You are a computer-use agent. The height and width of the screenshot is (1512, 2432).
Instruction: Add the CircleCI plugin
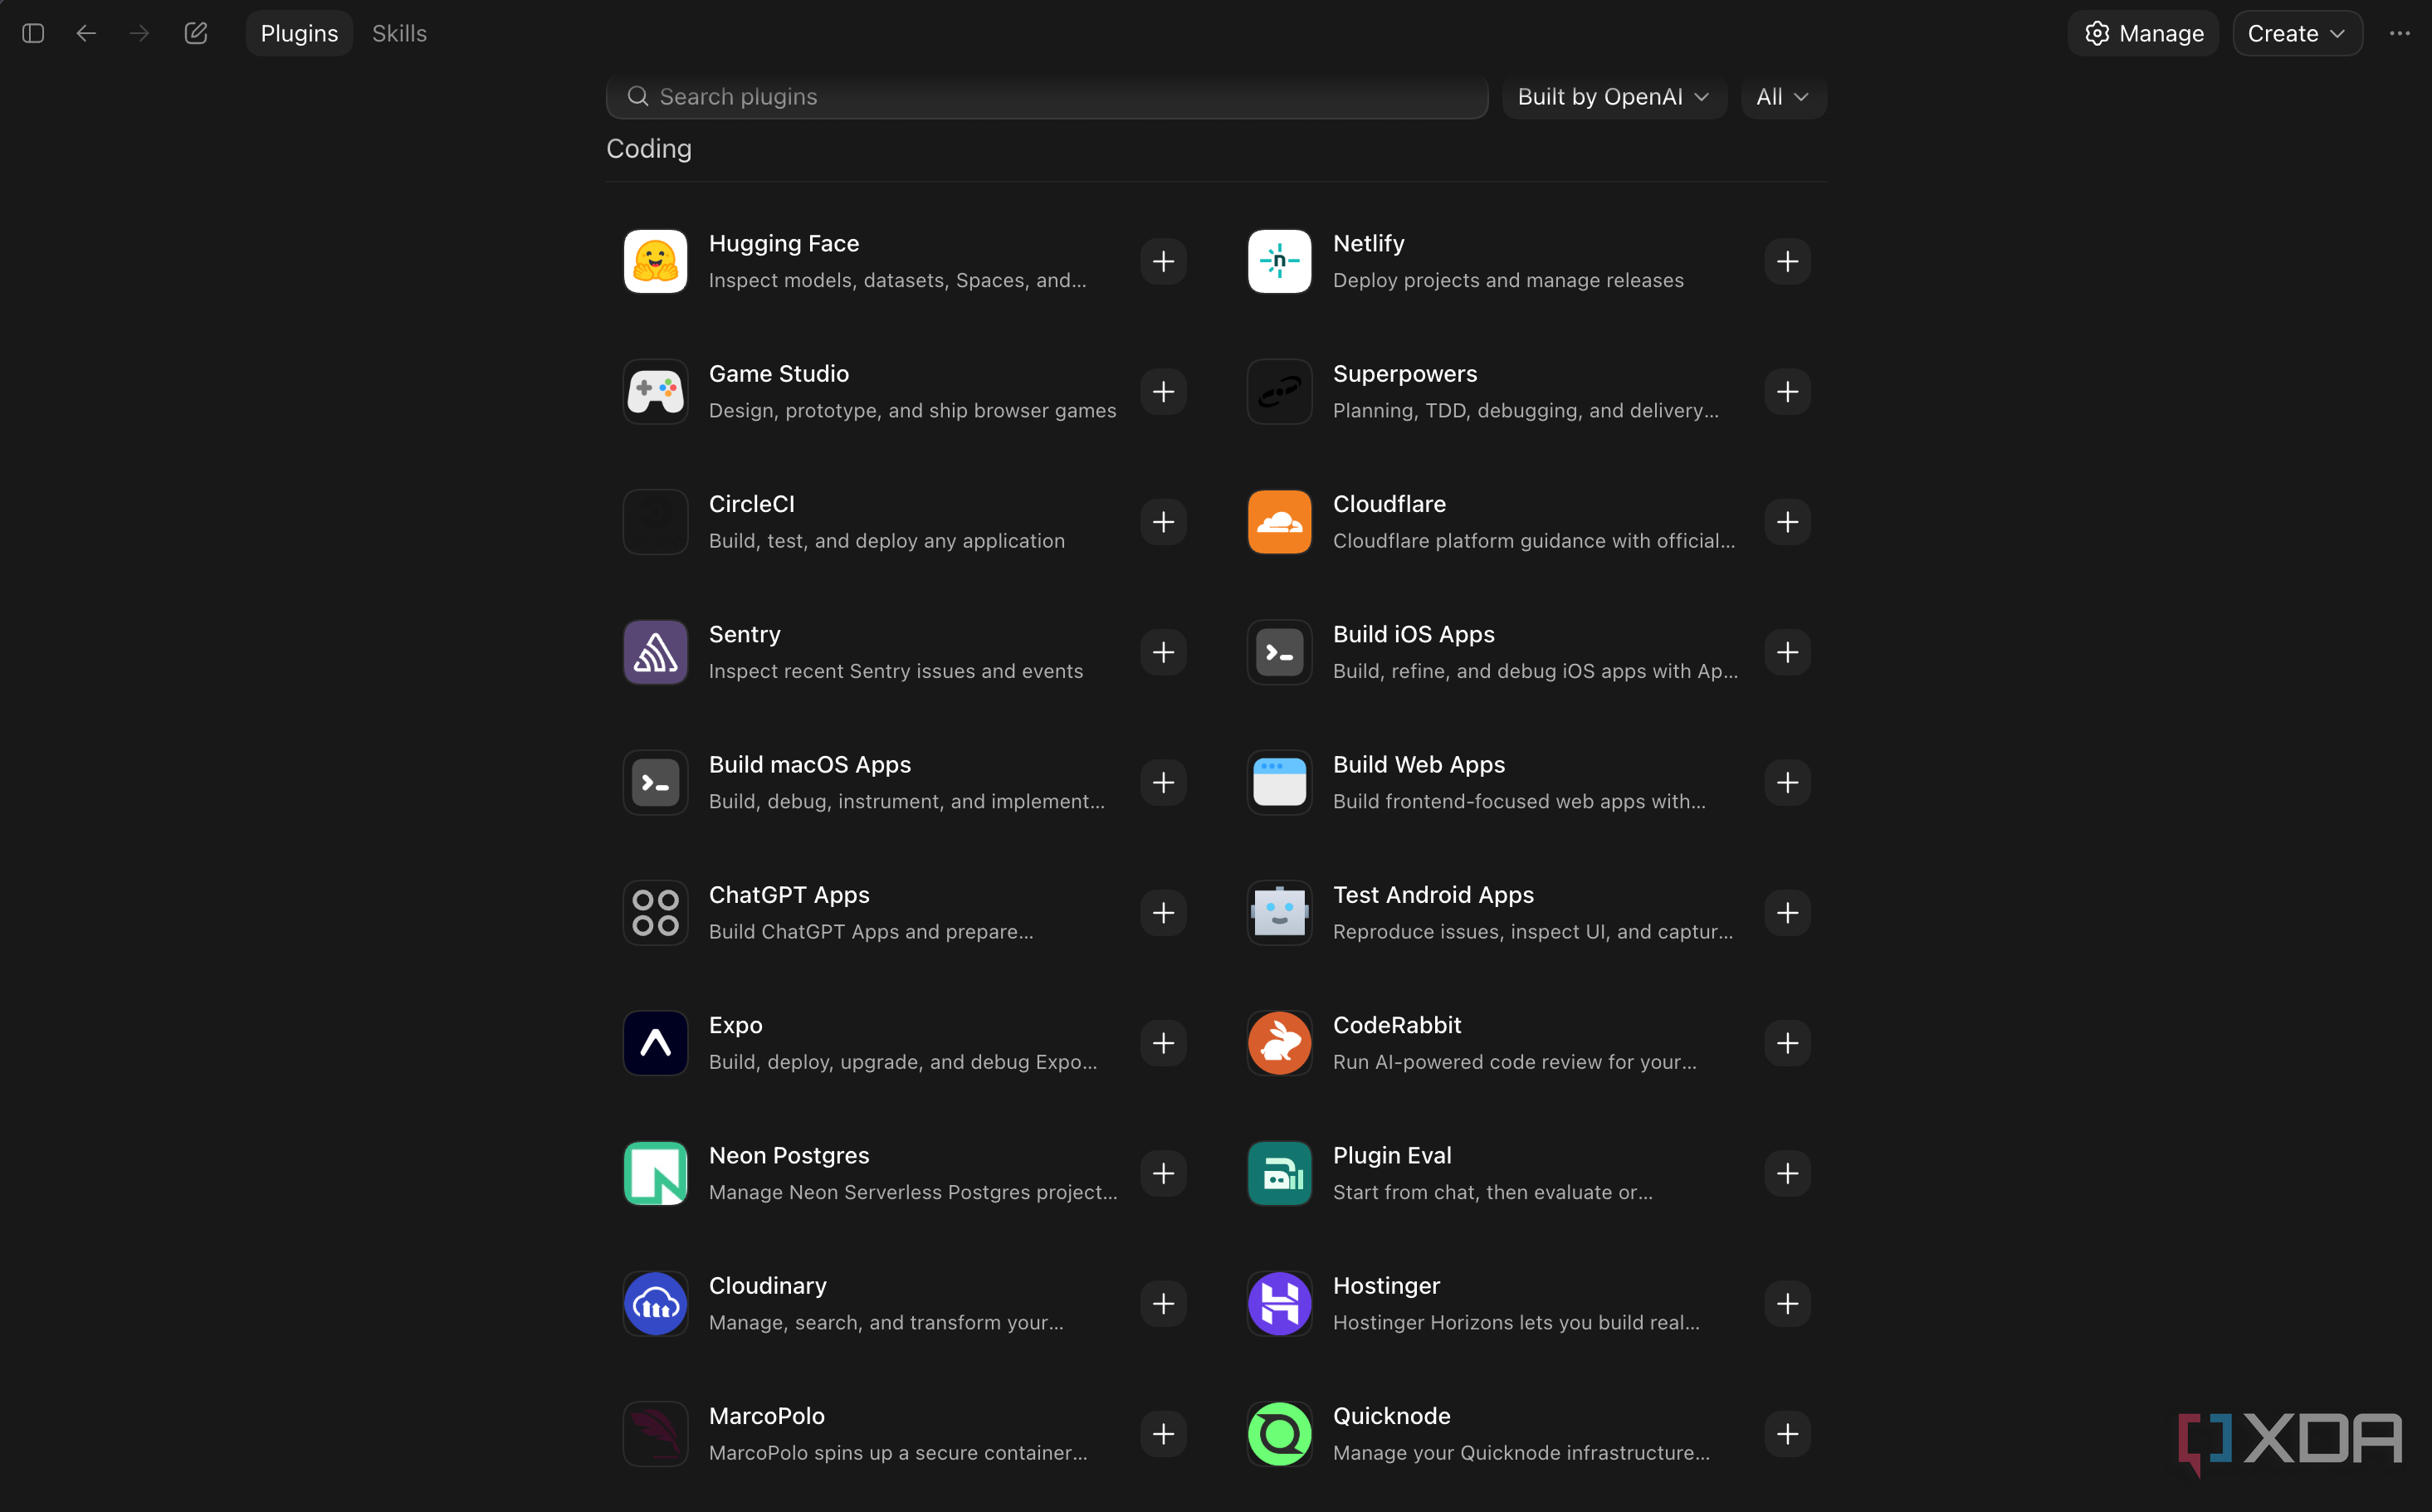click(1163, 522)
